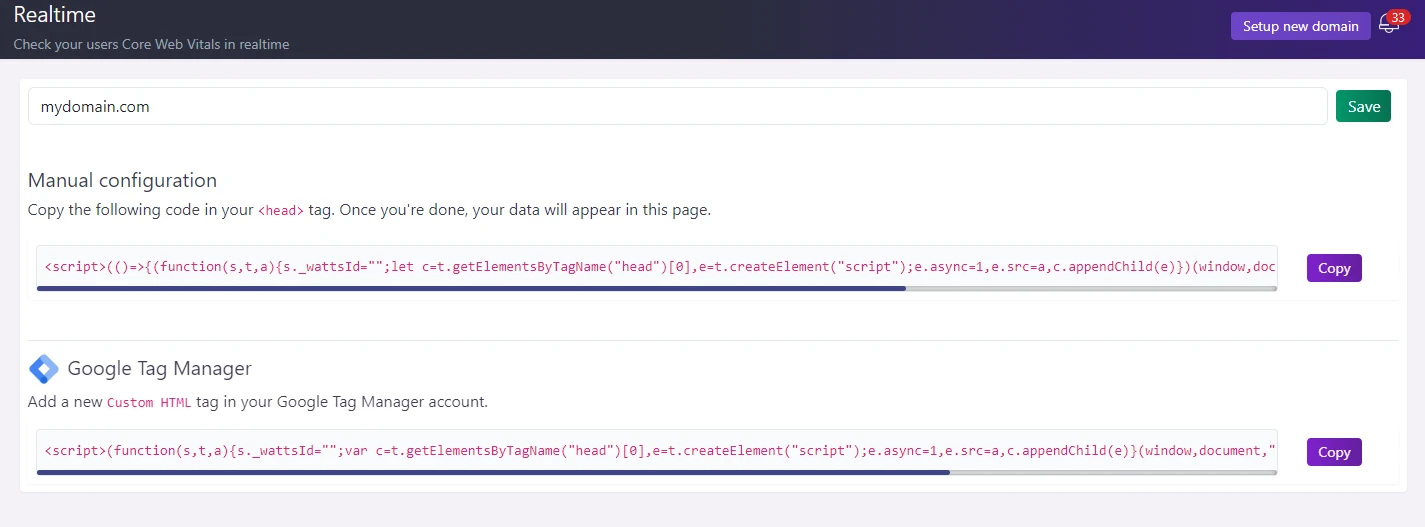Viewport: 1425px width, 527px height.
Task: Click the Manual configuration heading
Action: pos(122,180)
